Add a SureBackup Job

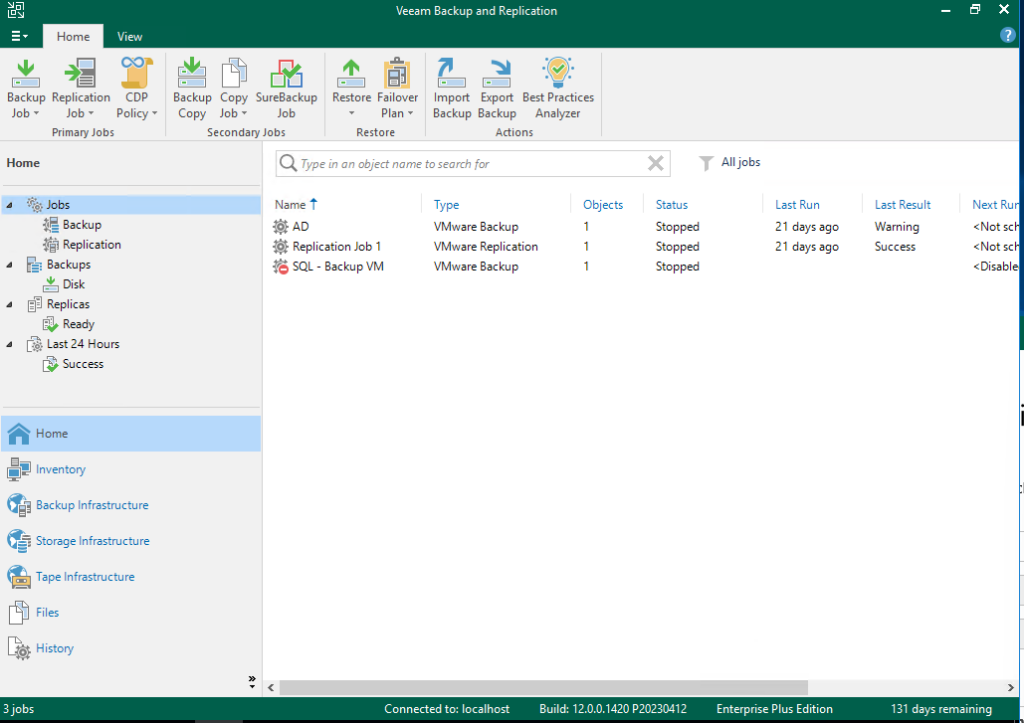click(287, 88)
